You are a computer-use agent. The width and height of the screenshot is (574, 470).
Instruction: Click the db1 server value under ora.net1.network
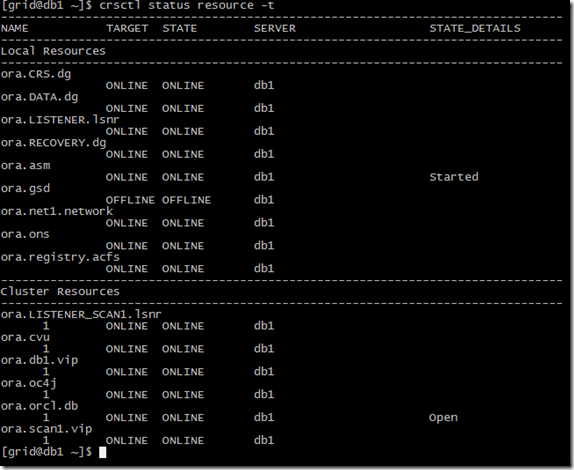(x=264, y=223)
